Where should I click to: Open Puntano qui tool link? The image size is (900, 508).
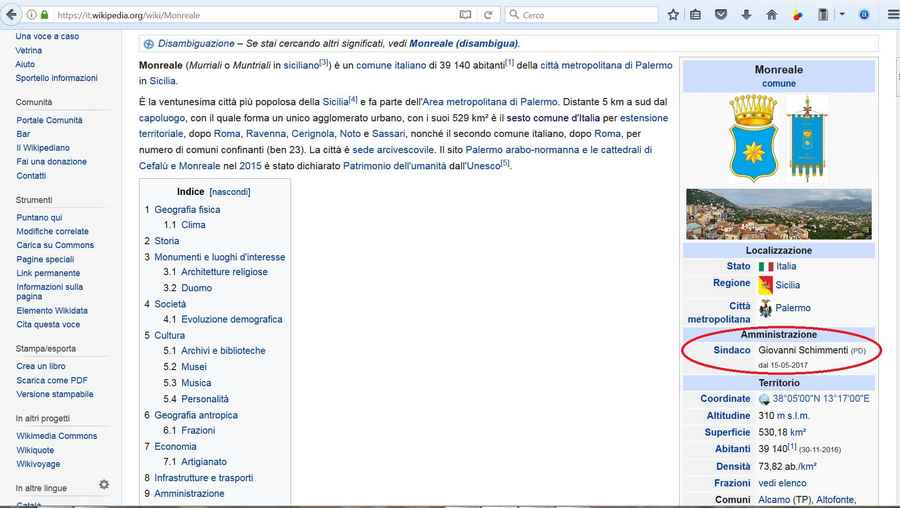pos(39,218)
